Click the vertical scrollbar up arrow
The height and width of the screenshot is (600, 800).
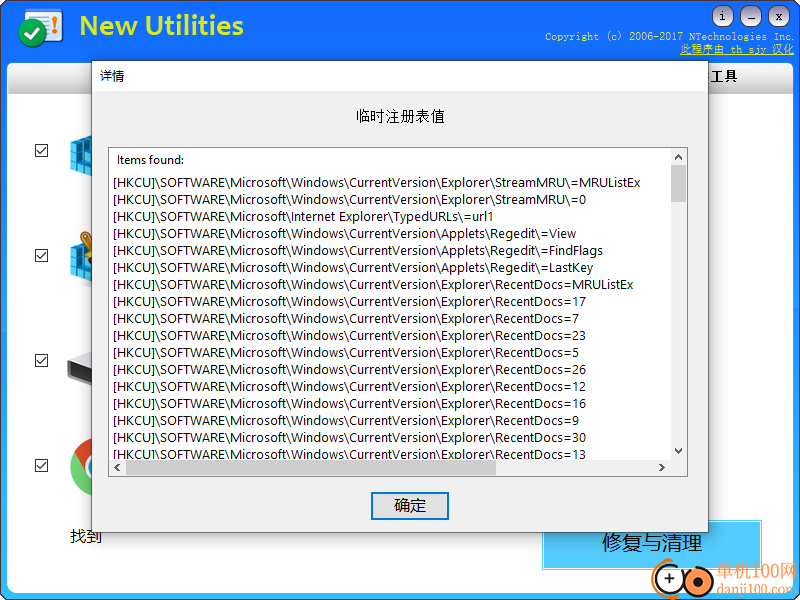tap(678, 157)
